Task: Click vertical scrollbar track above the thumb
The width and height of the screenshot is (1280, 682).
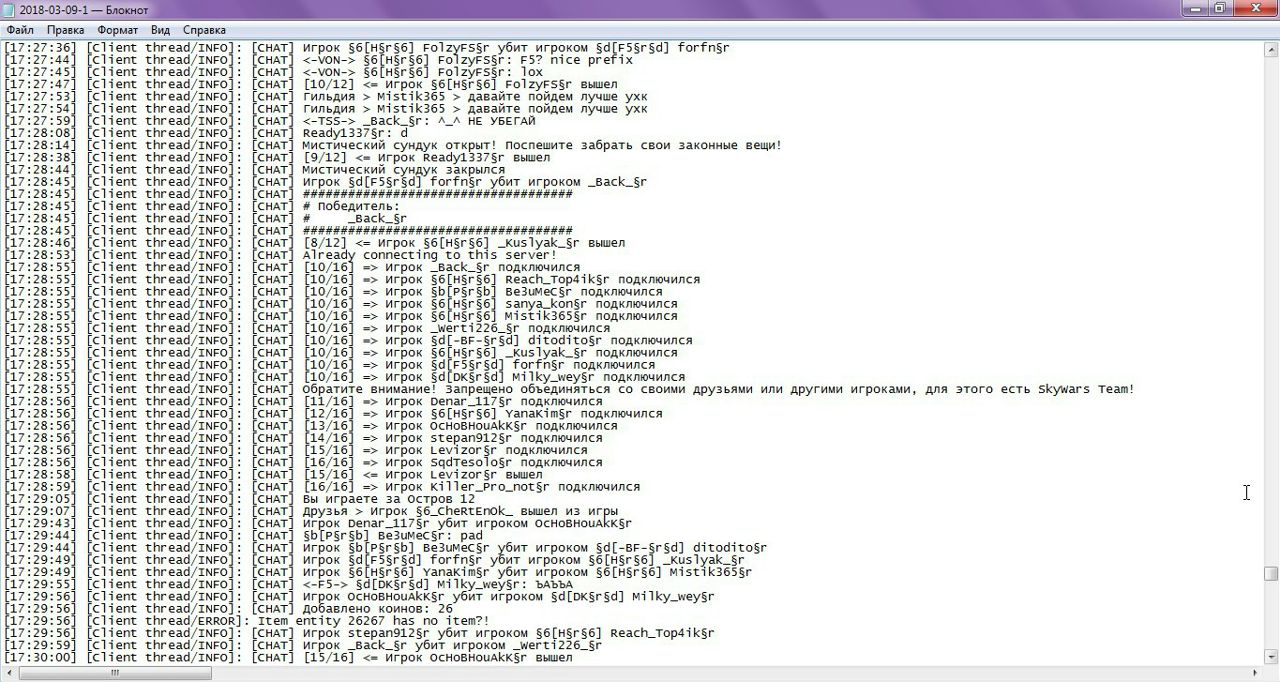Action: (x=1270, y=300)
